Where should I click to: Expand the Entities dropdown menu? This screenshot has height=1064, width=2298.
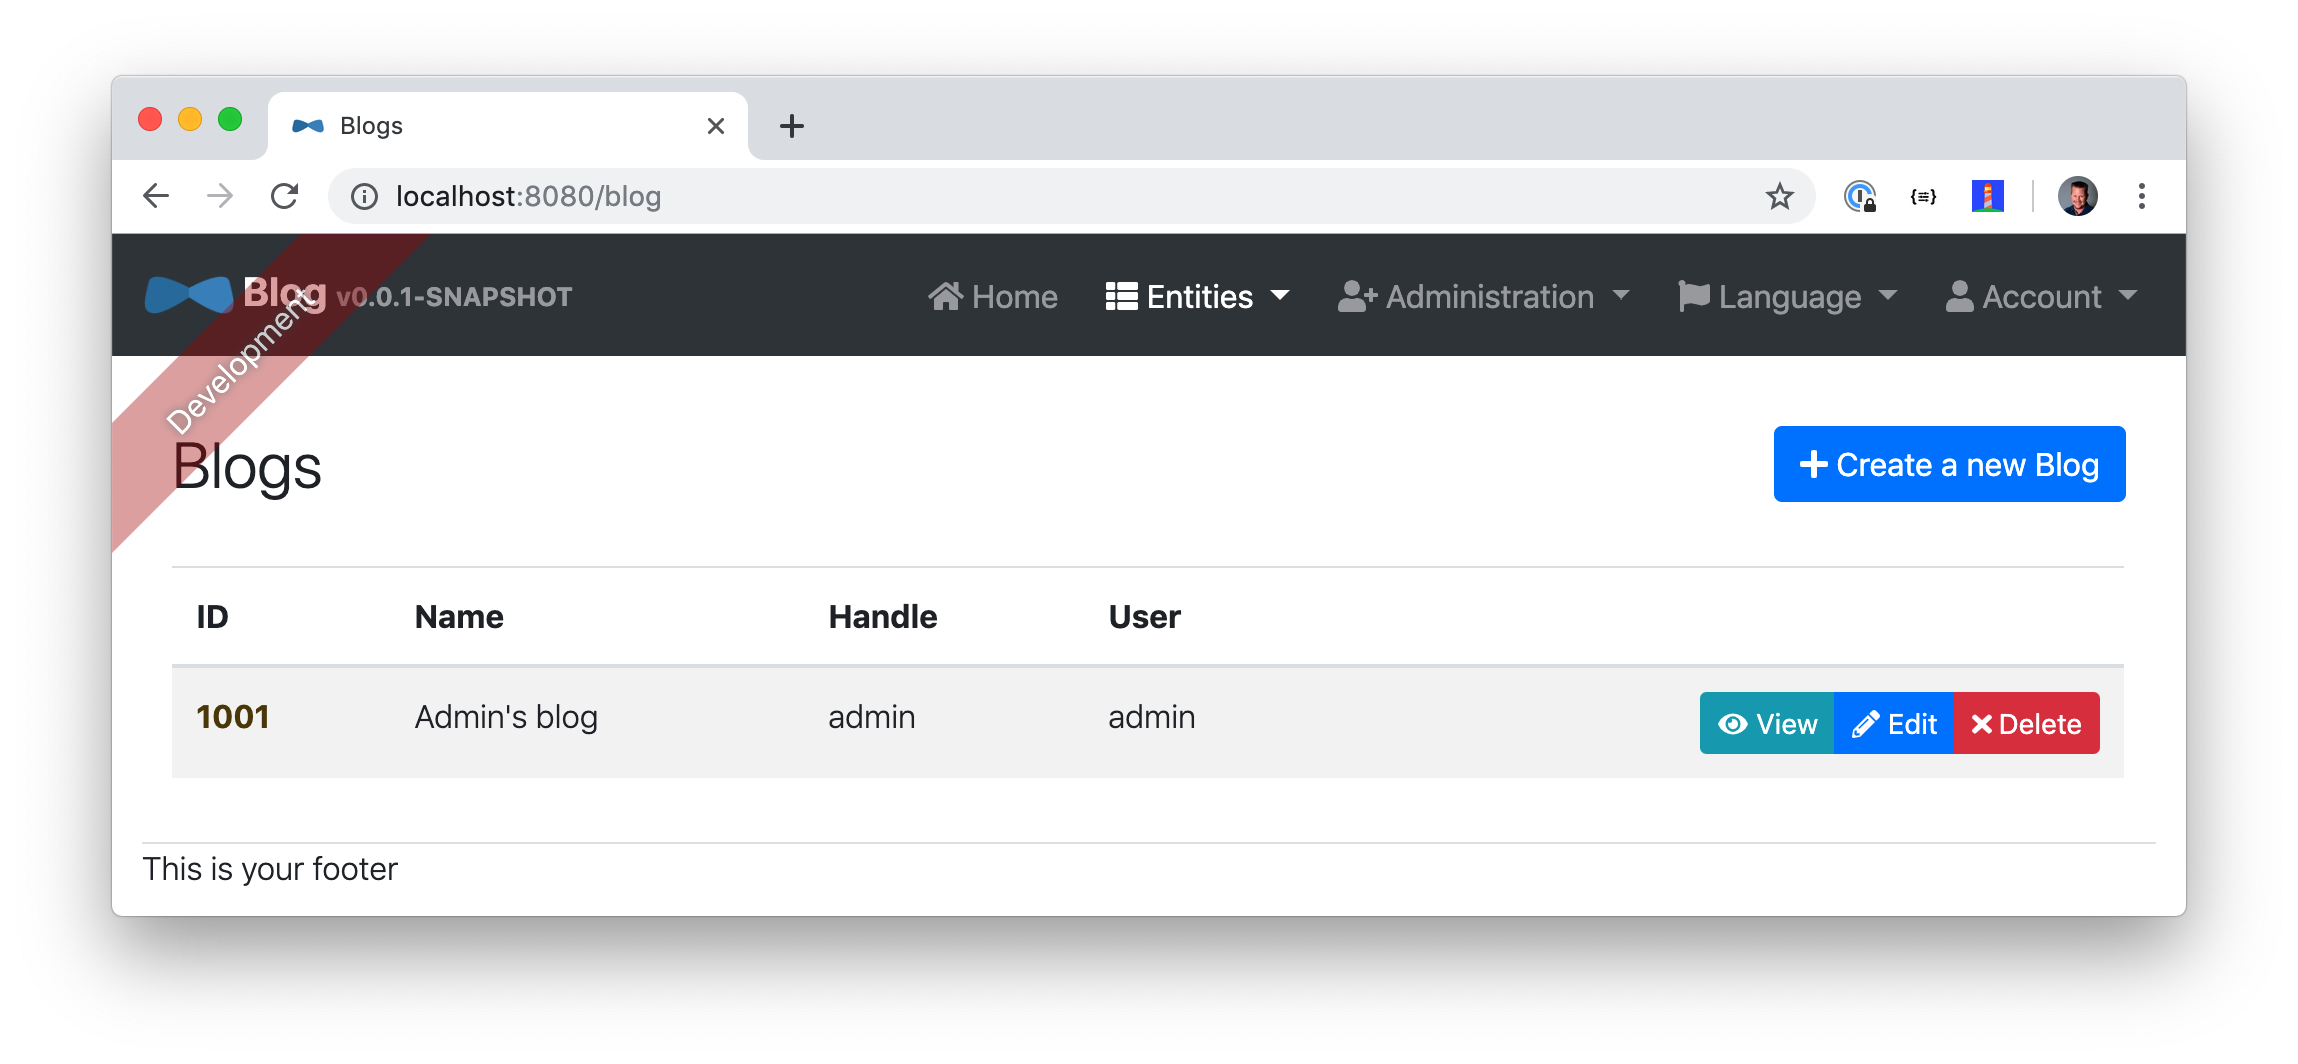[1197, 297]
